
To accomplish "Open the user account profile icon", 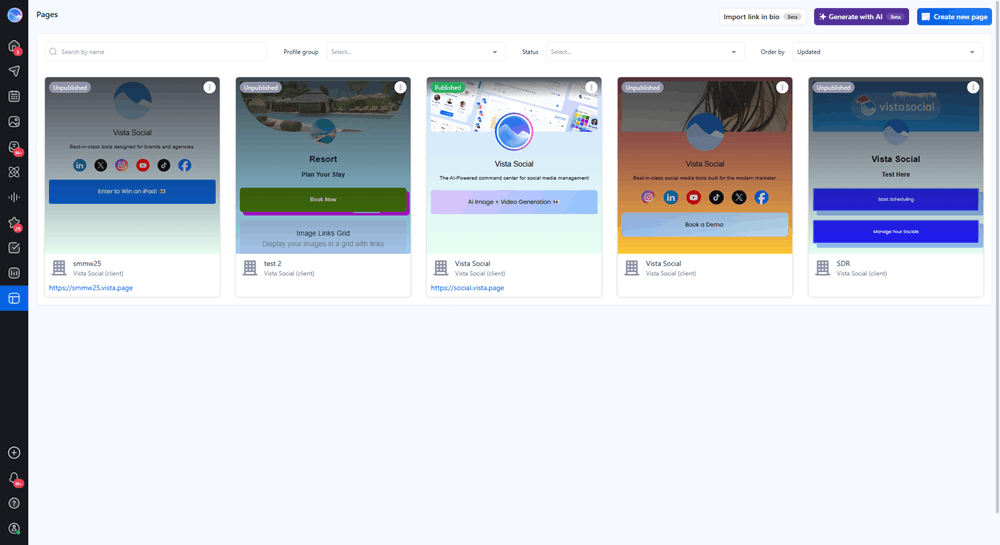I will pos(14,528).
